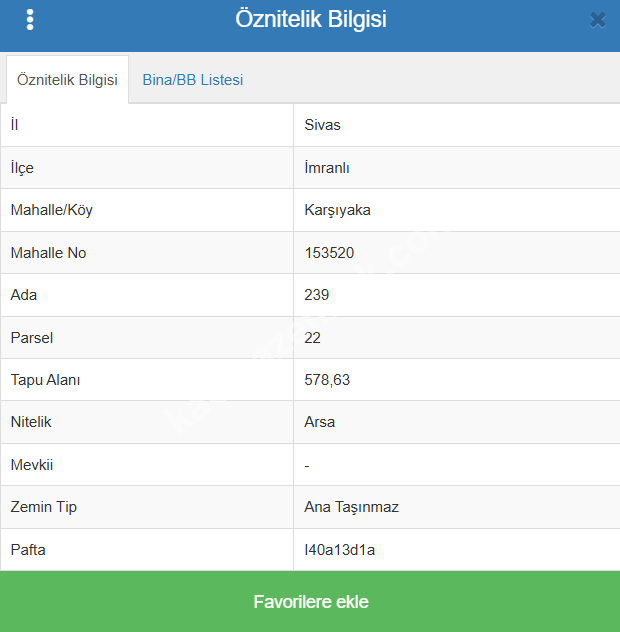
Task: Select the Nitelik value Arsa
Action: tap(320, 422)
